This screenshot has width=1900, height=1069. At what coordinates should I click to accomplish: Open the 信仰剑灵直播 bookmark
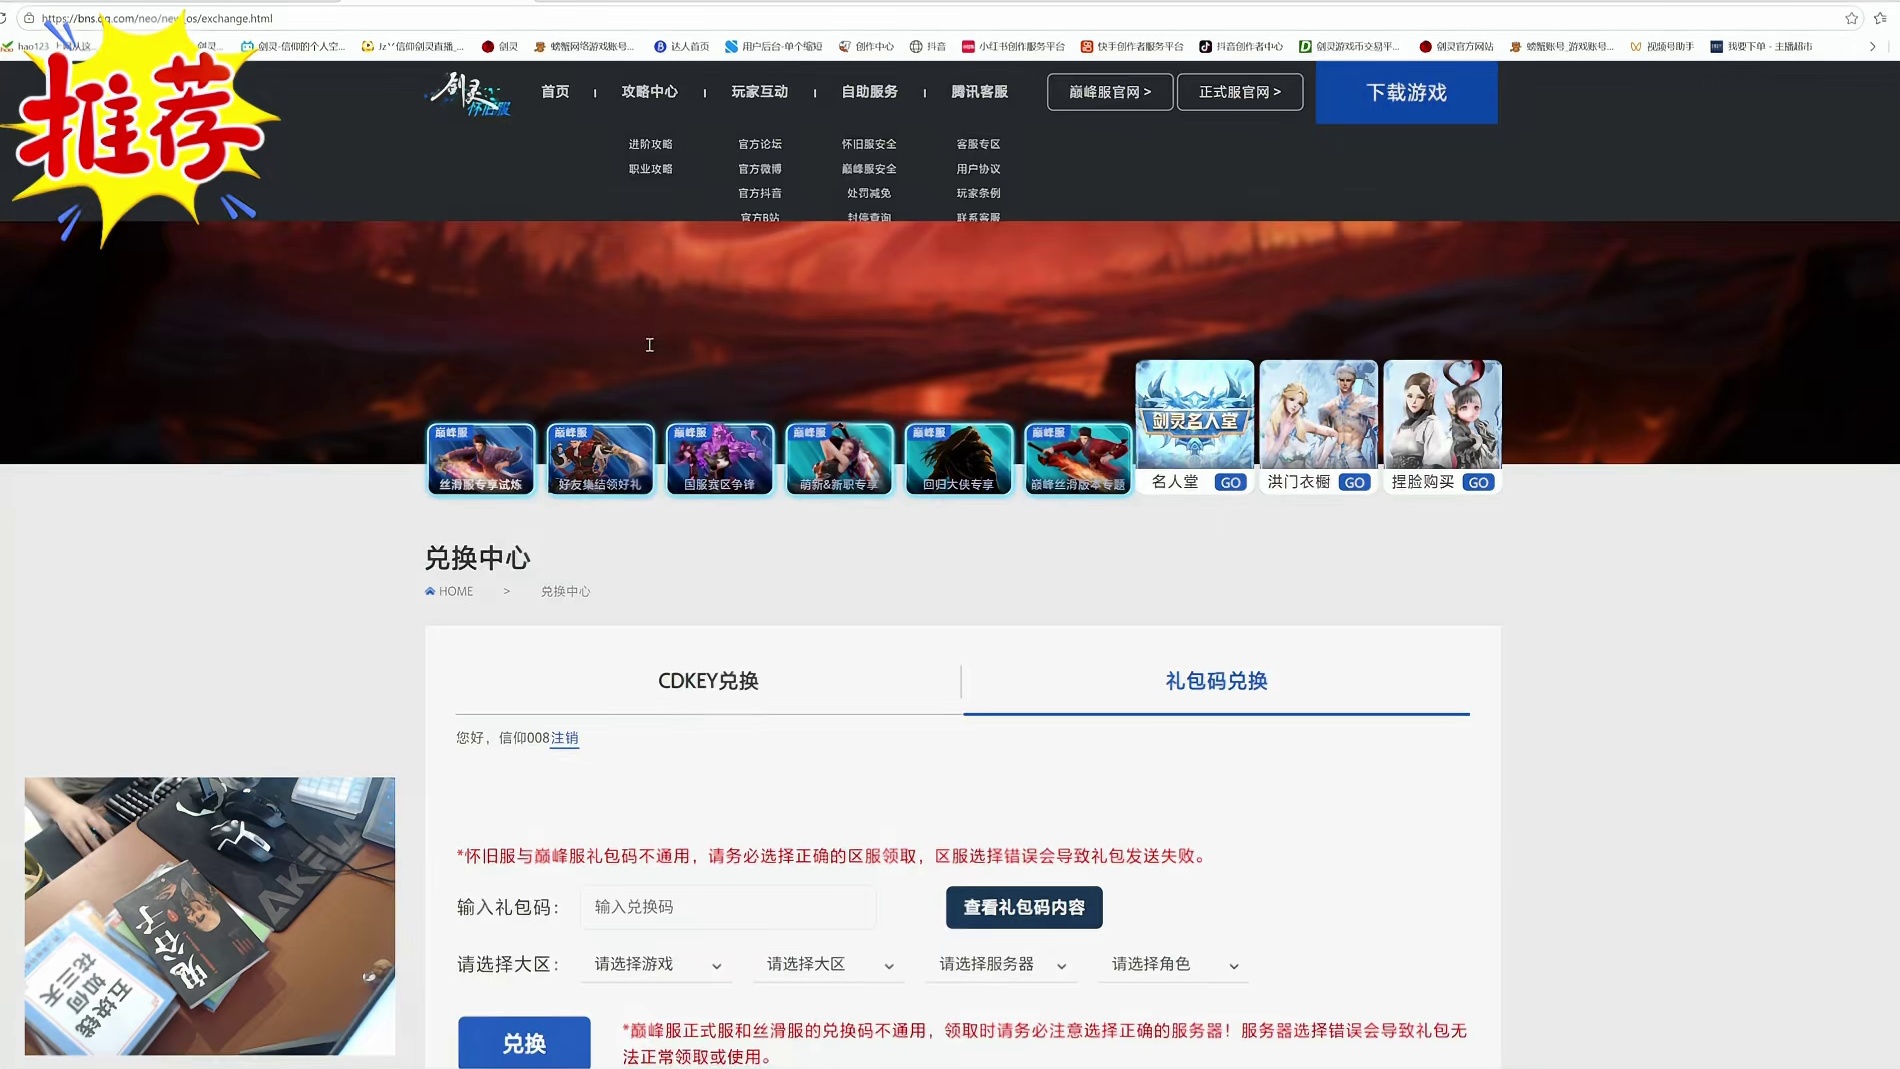coord(413,46)
